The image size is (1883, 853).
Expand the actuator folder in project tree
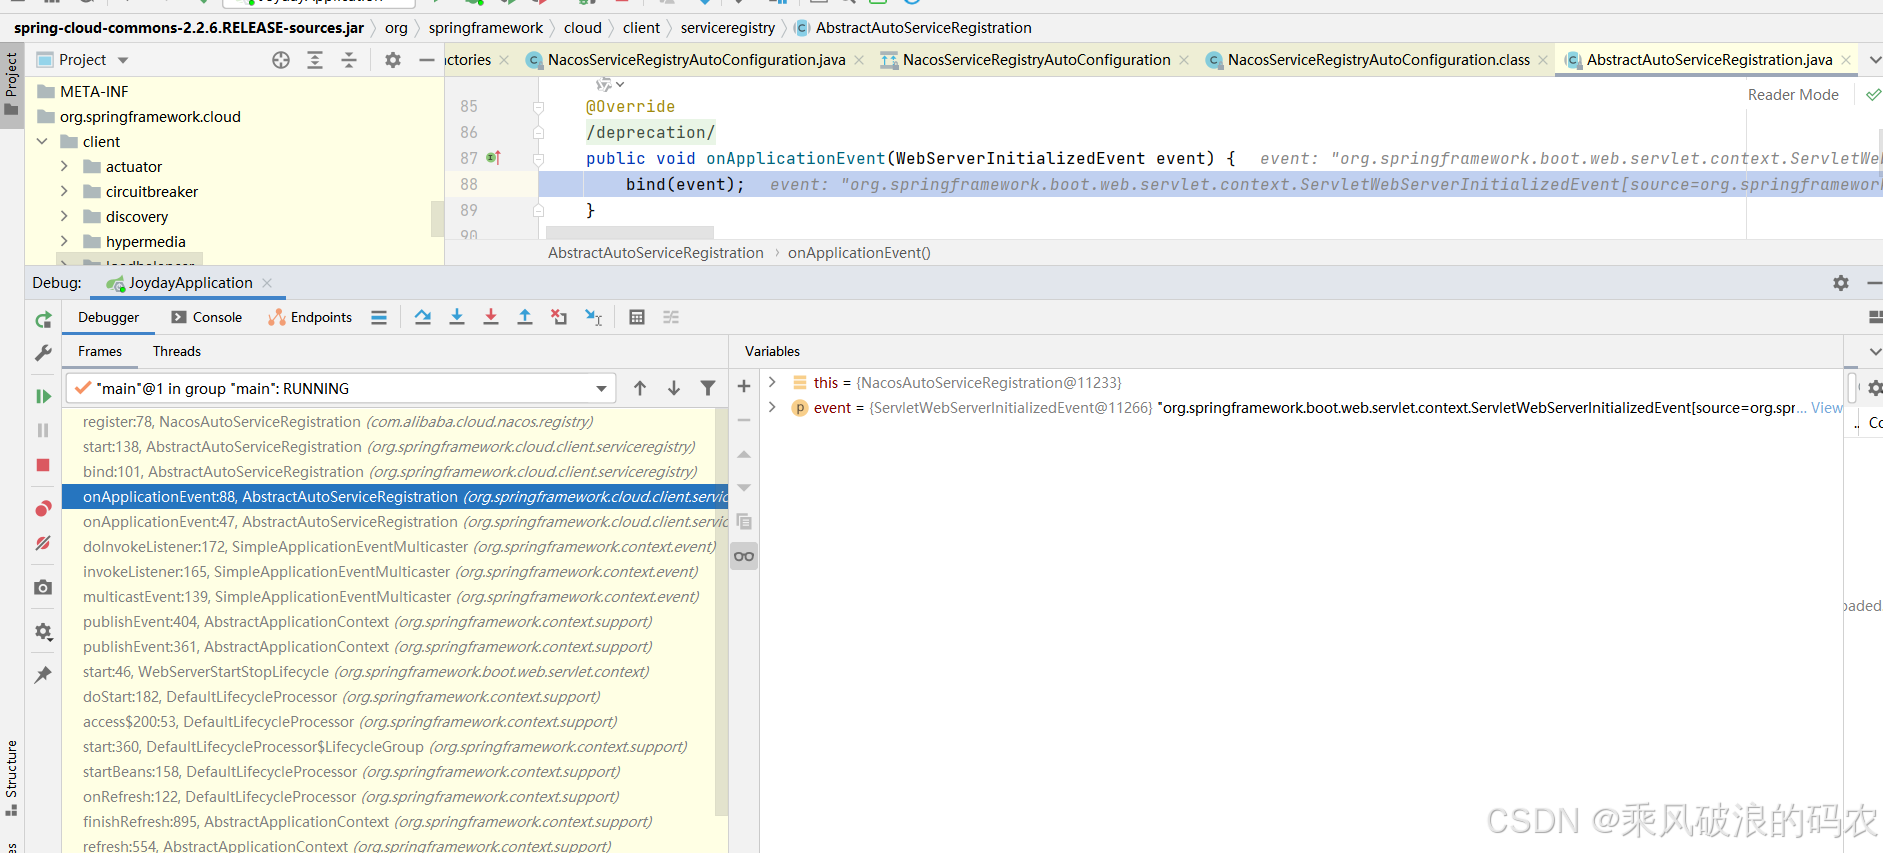pyautogui.click(x=64, y=167)
